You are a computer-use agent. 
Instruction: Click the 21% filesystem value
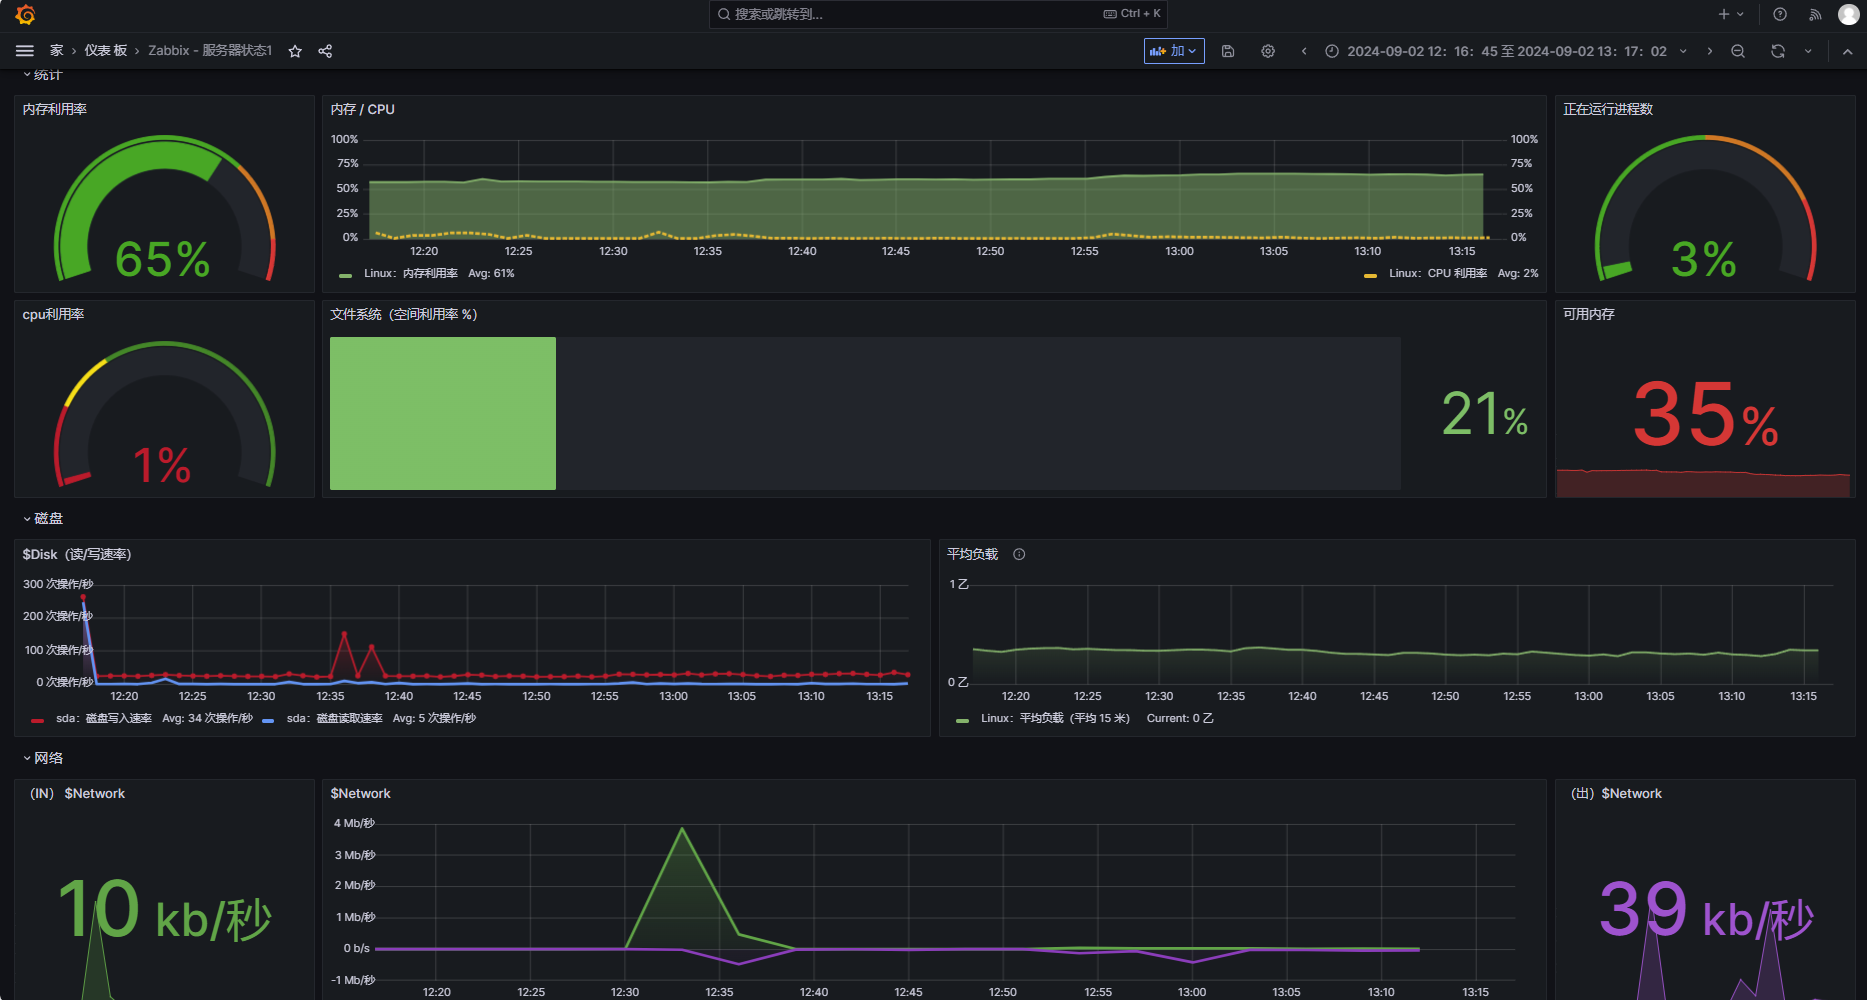pyautogui.click(x=1485, y=414)
